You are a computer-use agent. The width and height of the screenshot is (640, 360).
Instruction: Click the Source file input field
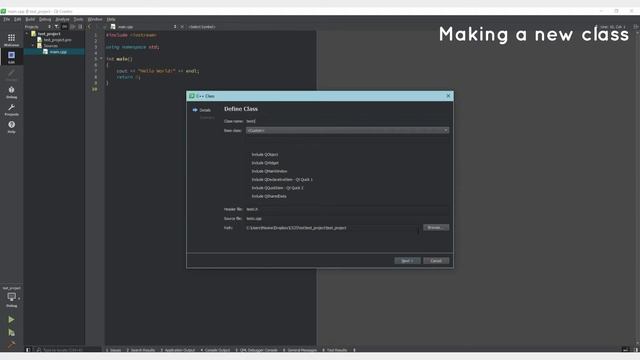click(x=347, y=218)
